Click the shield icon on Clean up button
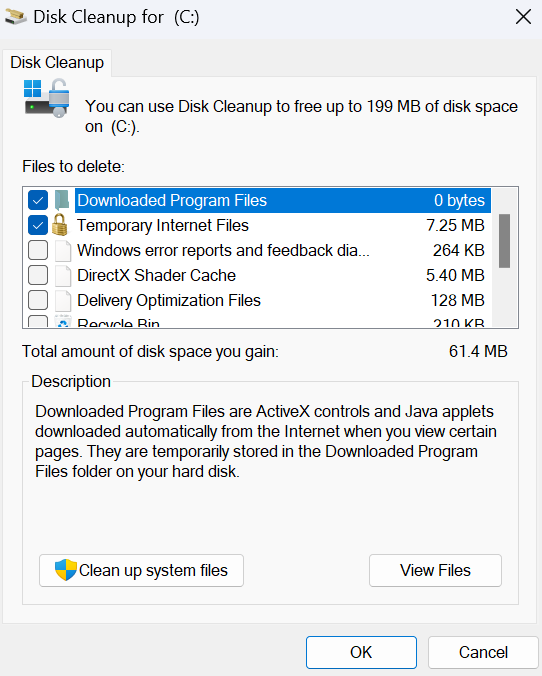Viewport: 542px width, 676px height. tap(66, 570)
